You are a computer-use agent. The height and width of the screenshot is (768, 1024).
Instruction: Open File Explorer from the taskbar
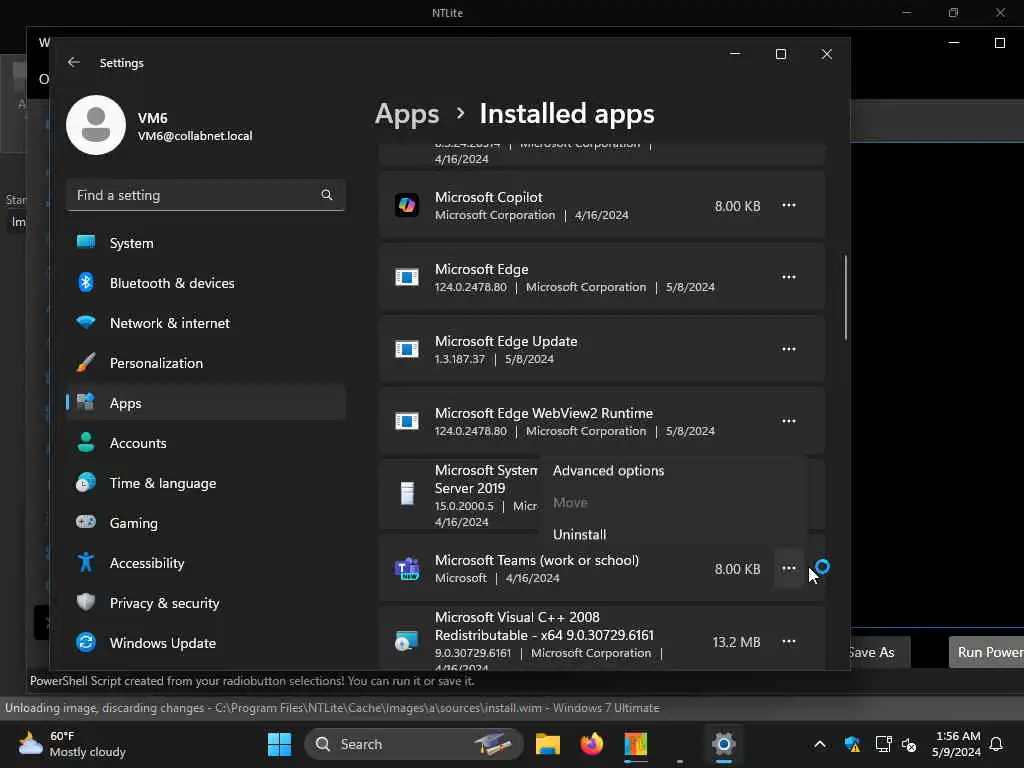(x=548, y=744)
